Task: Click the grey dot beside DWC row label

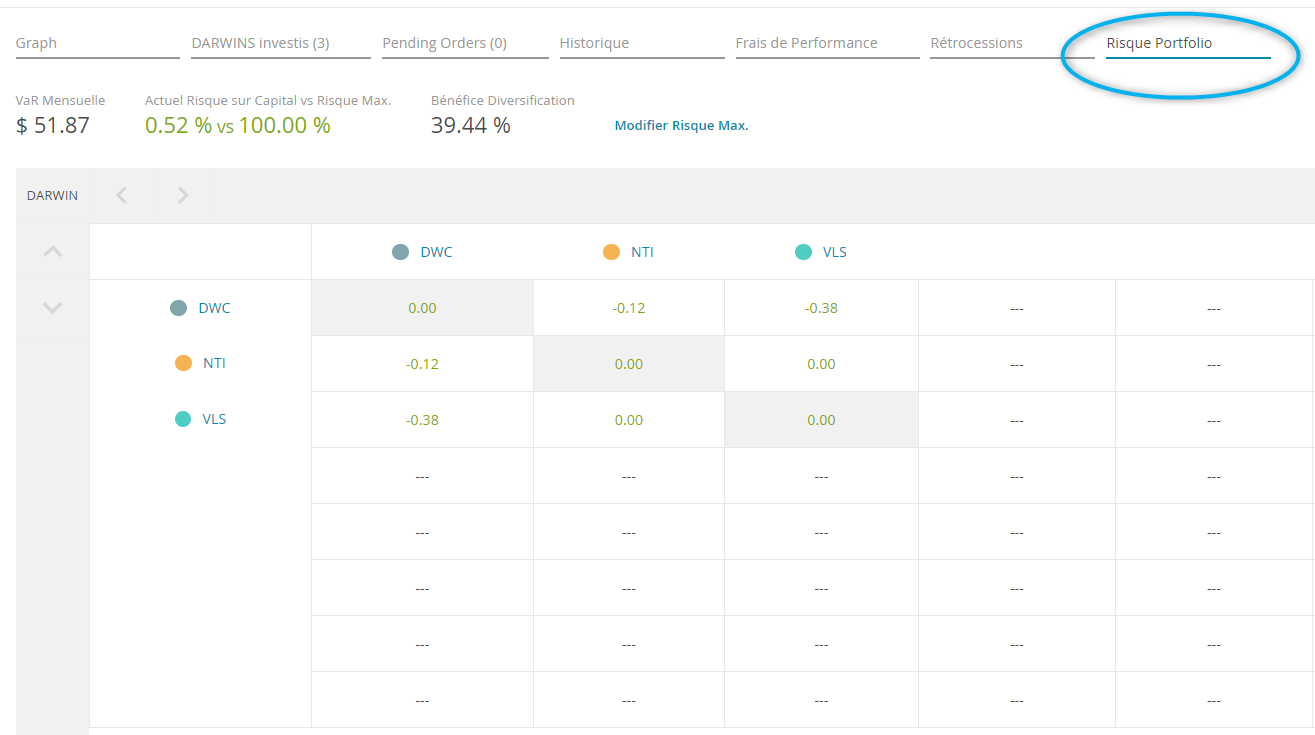Action: coord(179,308)
